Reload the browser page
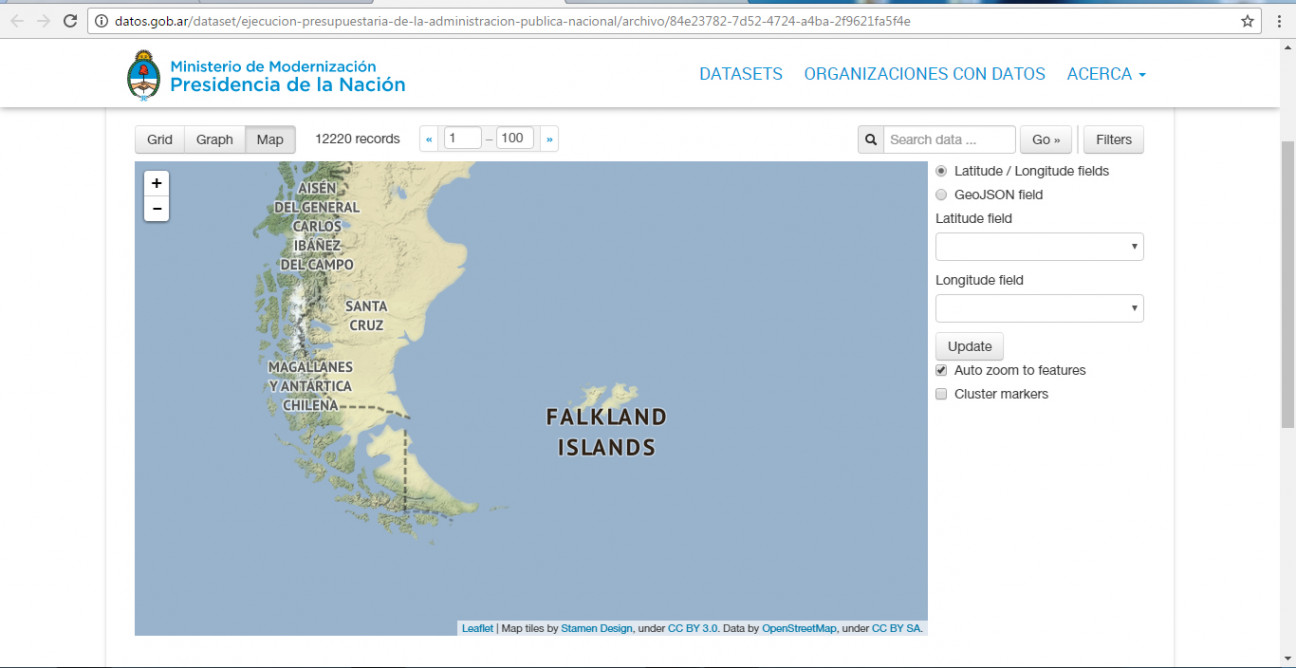 point(70,21)
